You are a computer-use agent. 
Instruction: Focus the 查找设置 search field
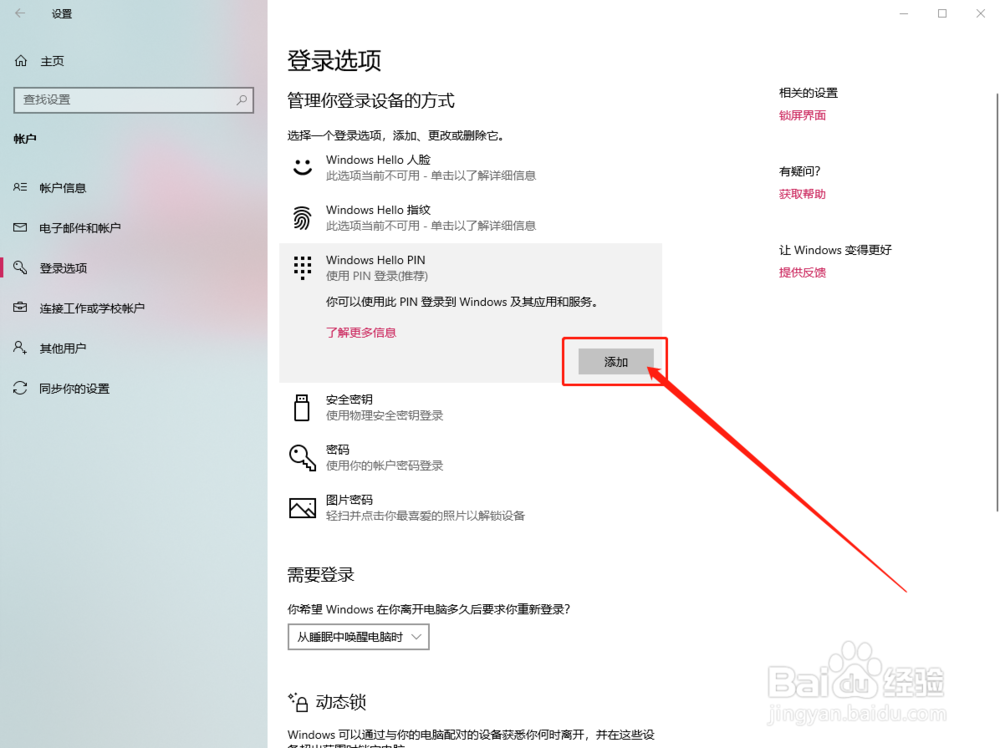point(133,100)
